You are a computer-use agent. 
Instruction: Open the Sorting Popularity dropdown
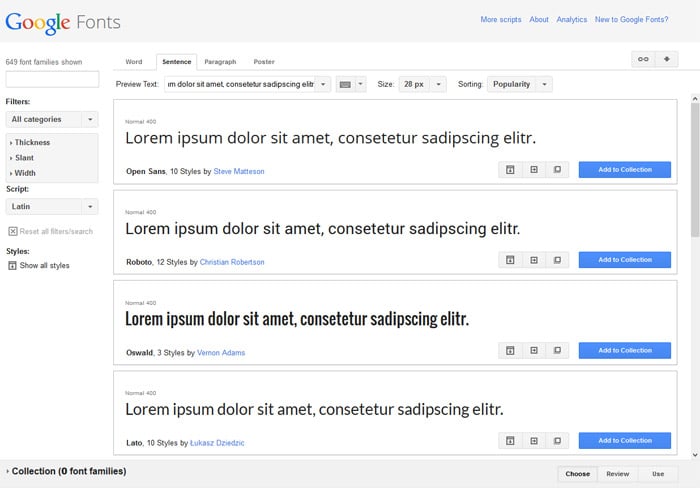pos(519,85)
